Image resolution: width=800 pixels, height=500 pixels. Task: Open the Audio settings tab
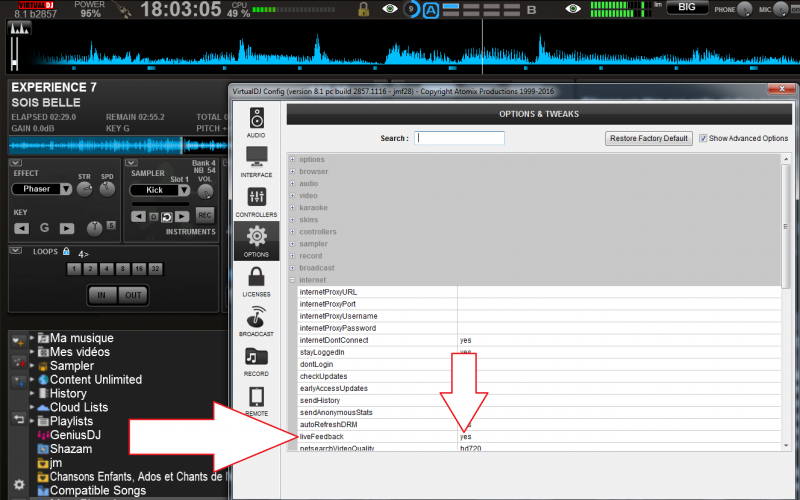[256, 122]
